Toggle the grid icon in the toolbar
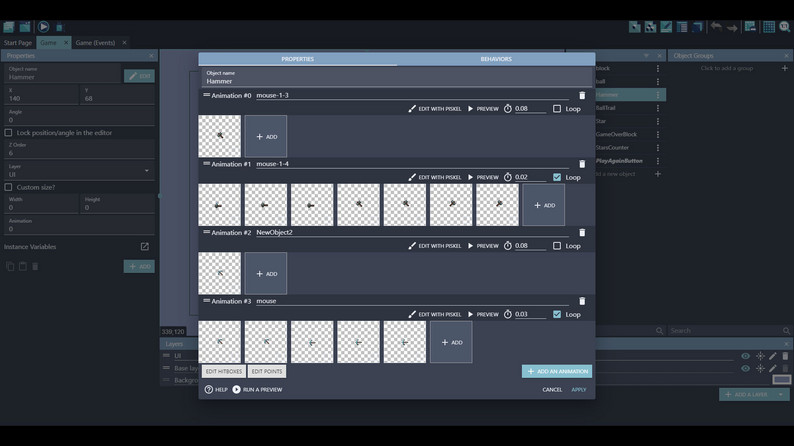 pos(769,27)
